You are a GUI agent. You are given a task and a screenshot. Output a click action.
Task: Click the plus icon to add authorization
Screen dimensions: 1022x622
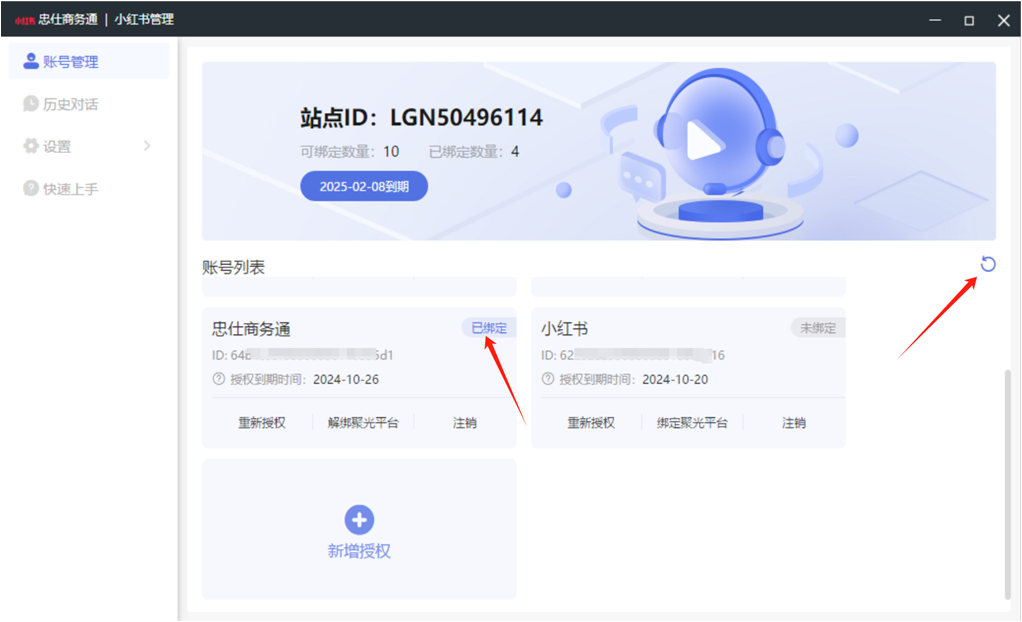tap(359, 520)
